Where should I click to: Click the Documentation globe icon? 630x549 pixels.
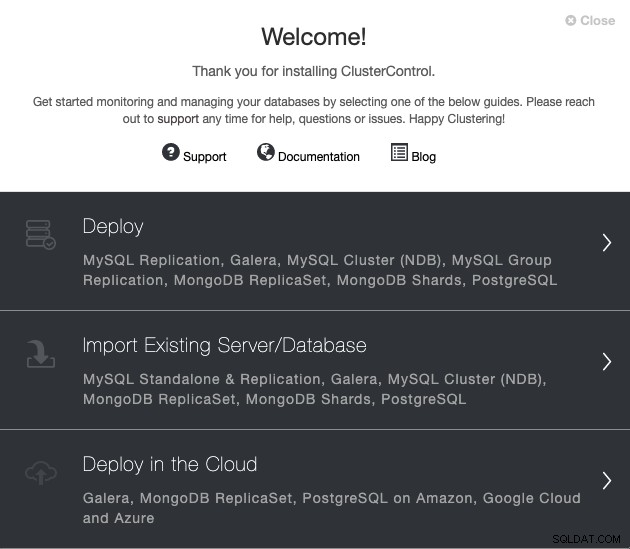click(x=266, y=152)
